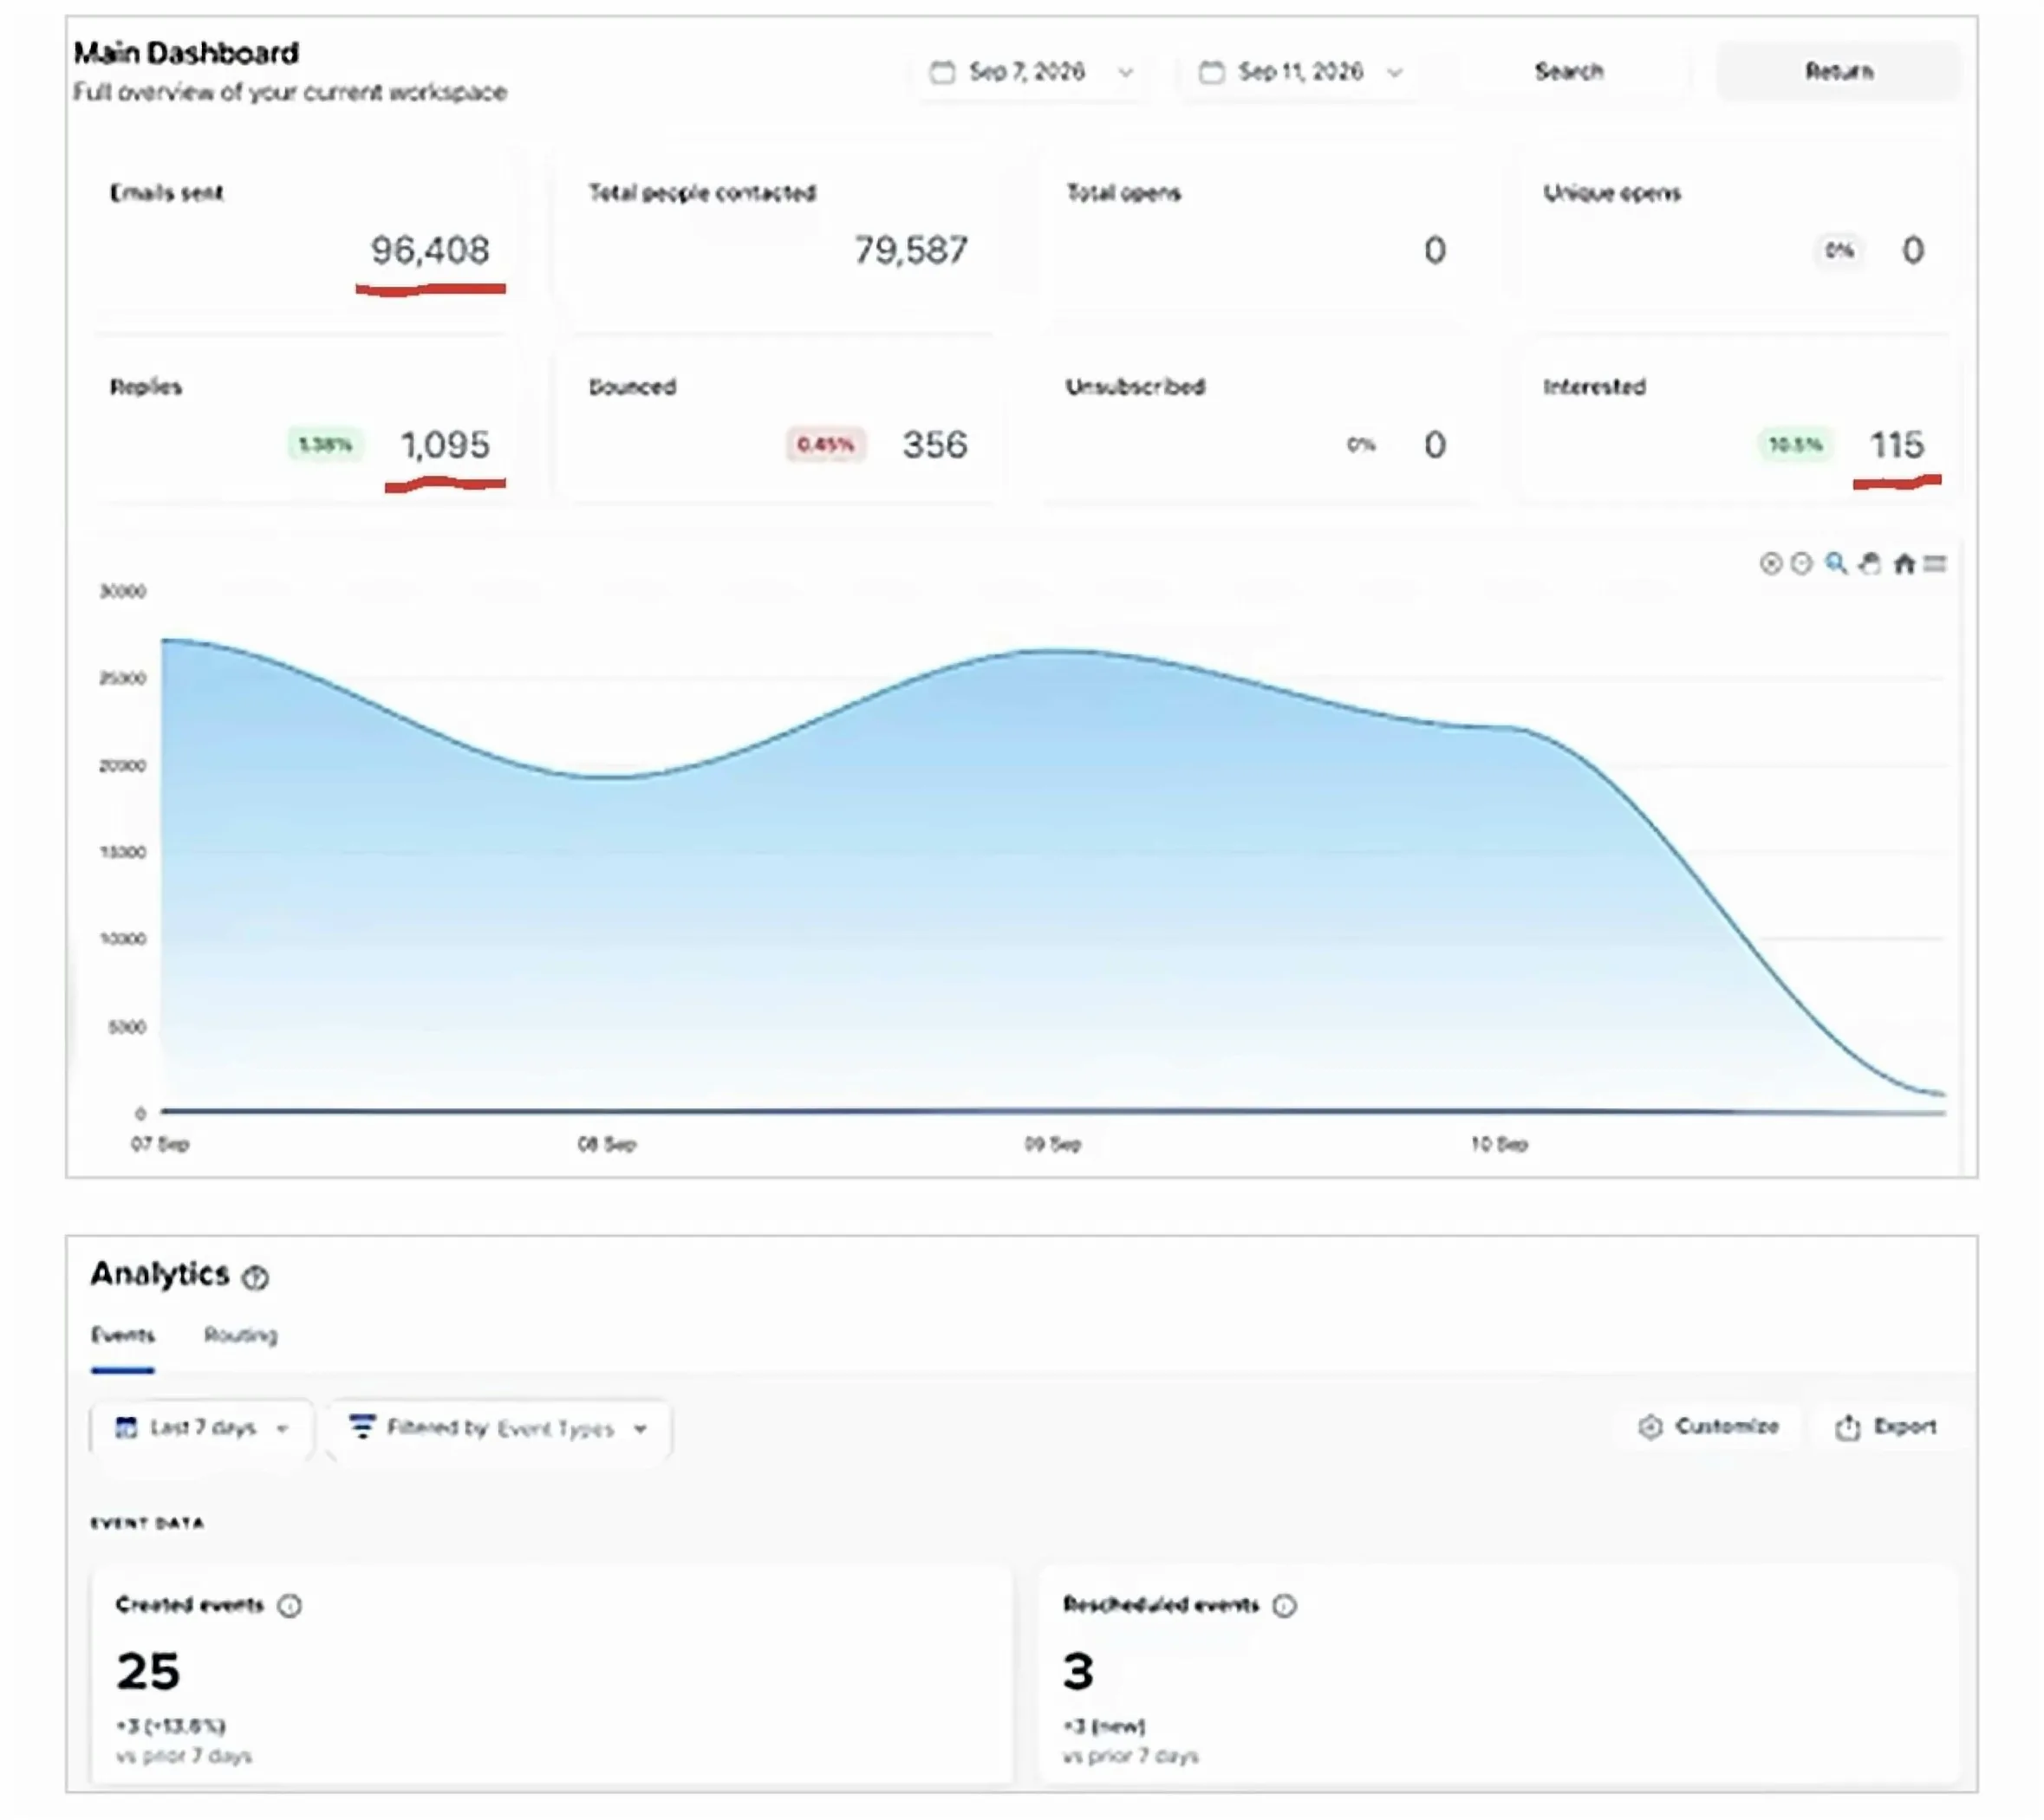
Task: Click the Main Dashboard heading
Action: tap(186, 53)
